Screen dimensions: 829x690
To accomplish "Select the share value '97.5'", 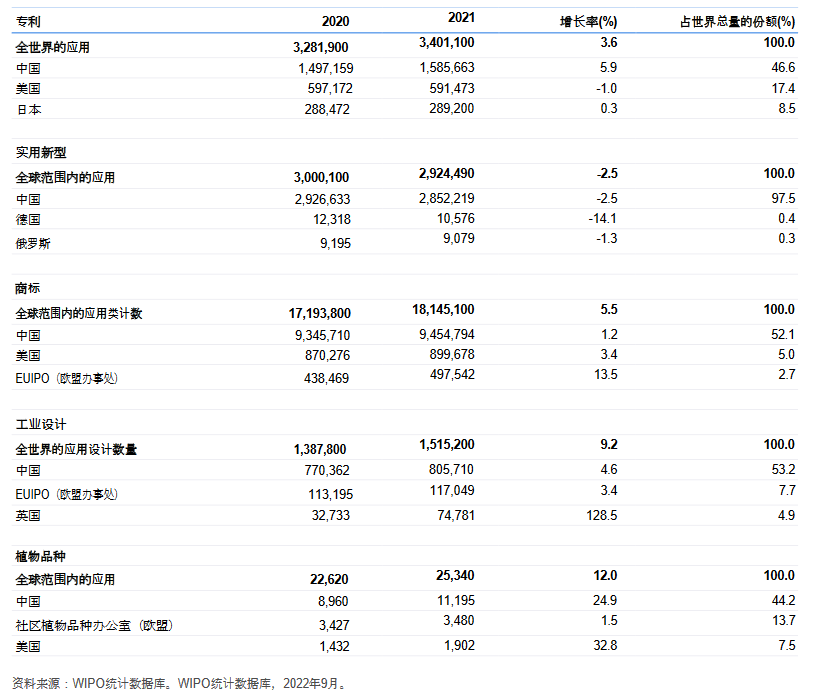I will point(784,198).
